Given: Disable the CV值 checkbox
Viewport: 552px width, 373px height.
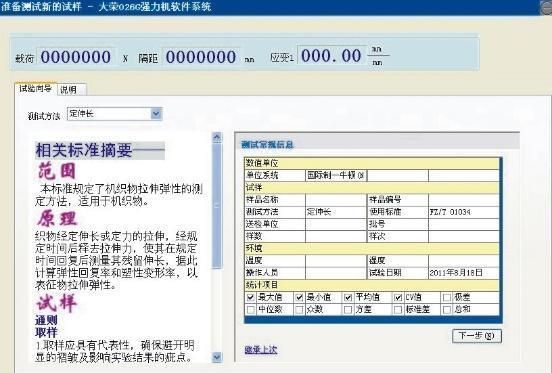Looking at the screenshot, I should (398, 297).
